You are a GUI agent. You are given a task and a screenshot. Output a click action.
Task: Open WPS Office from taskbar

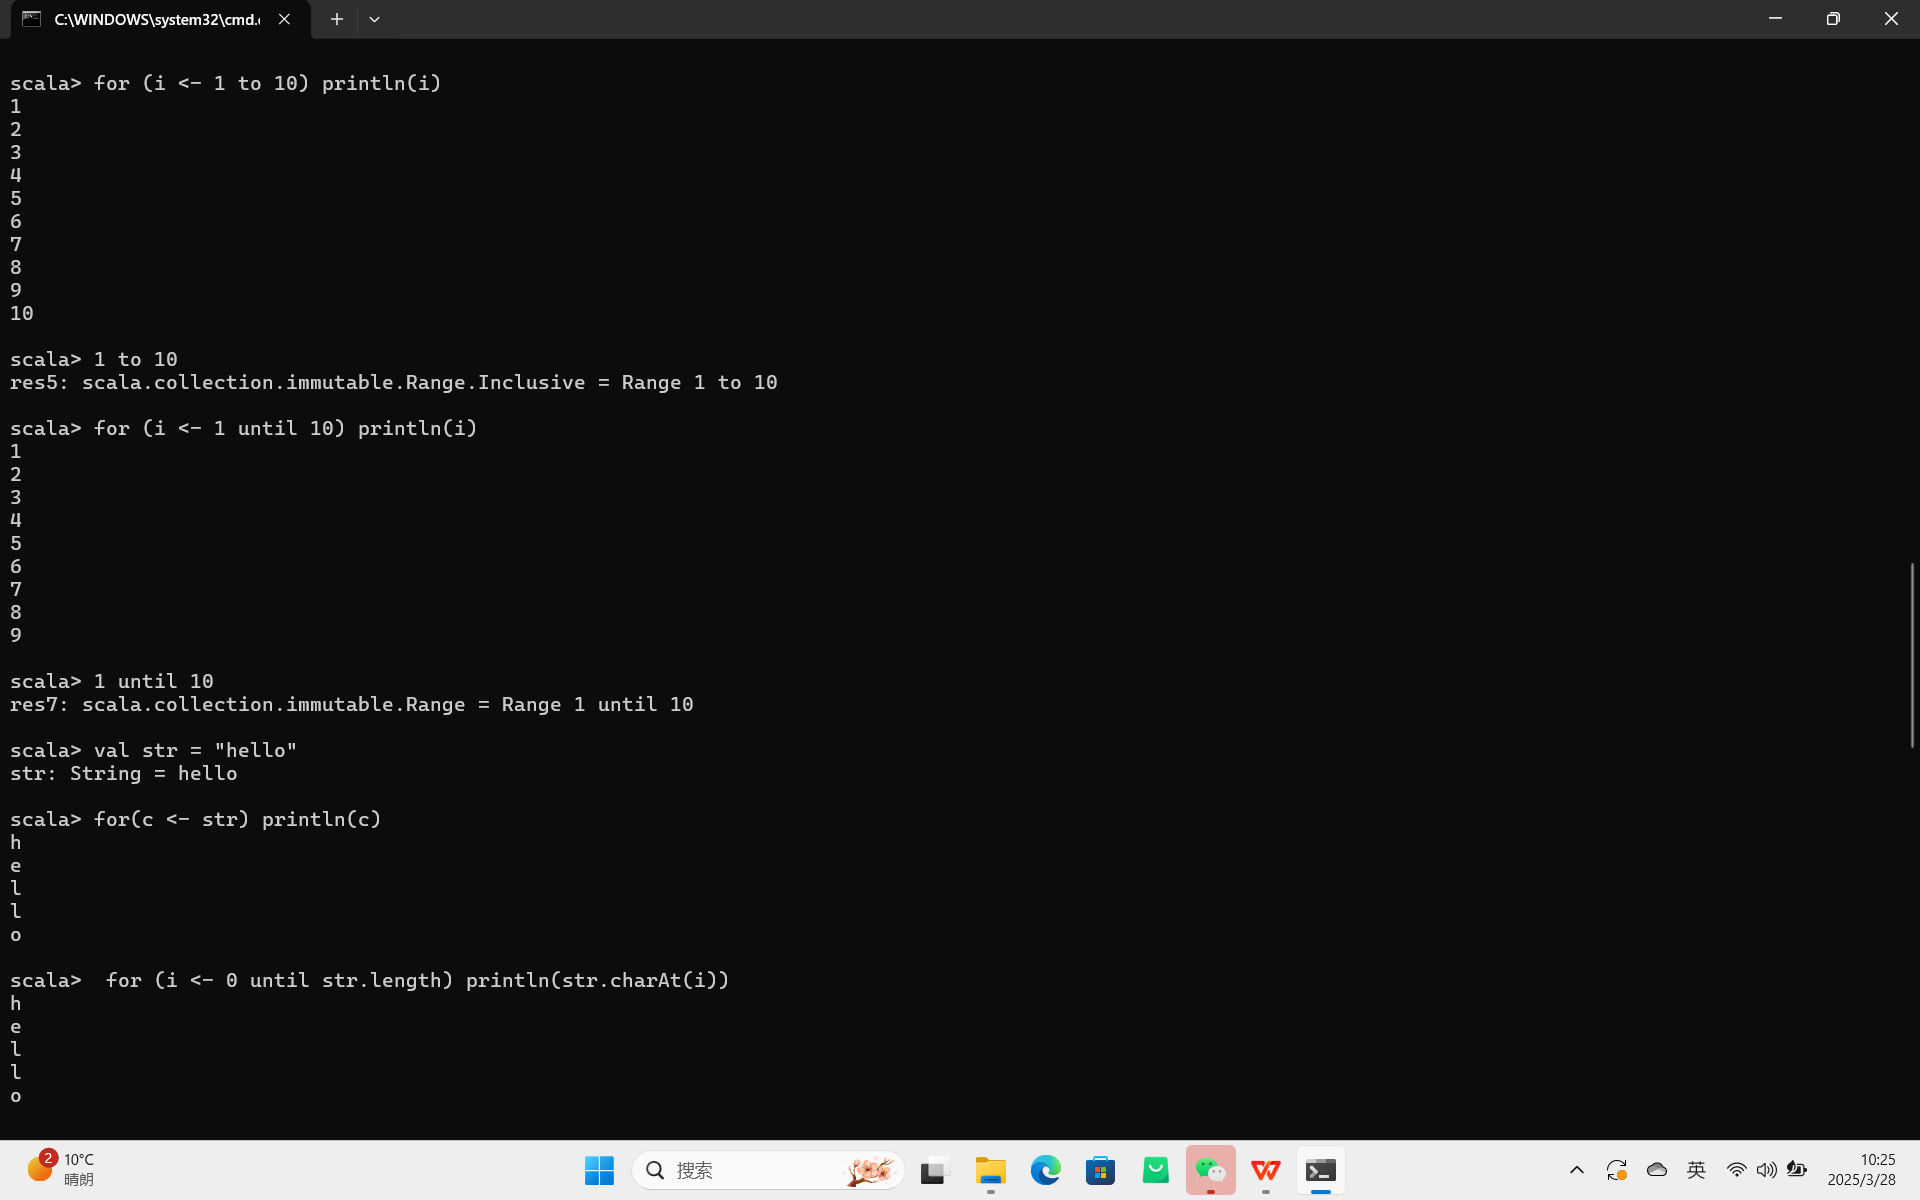tap(1265, 1170)
